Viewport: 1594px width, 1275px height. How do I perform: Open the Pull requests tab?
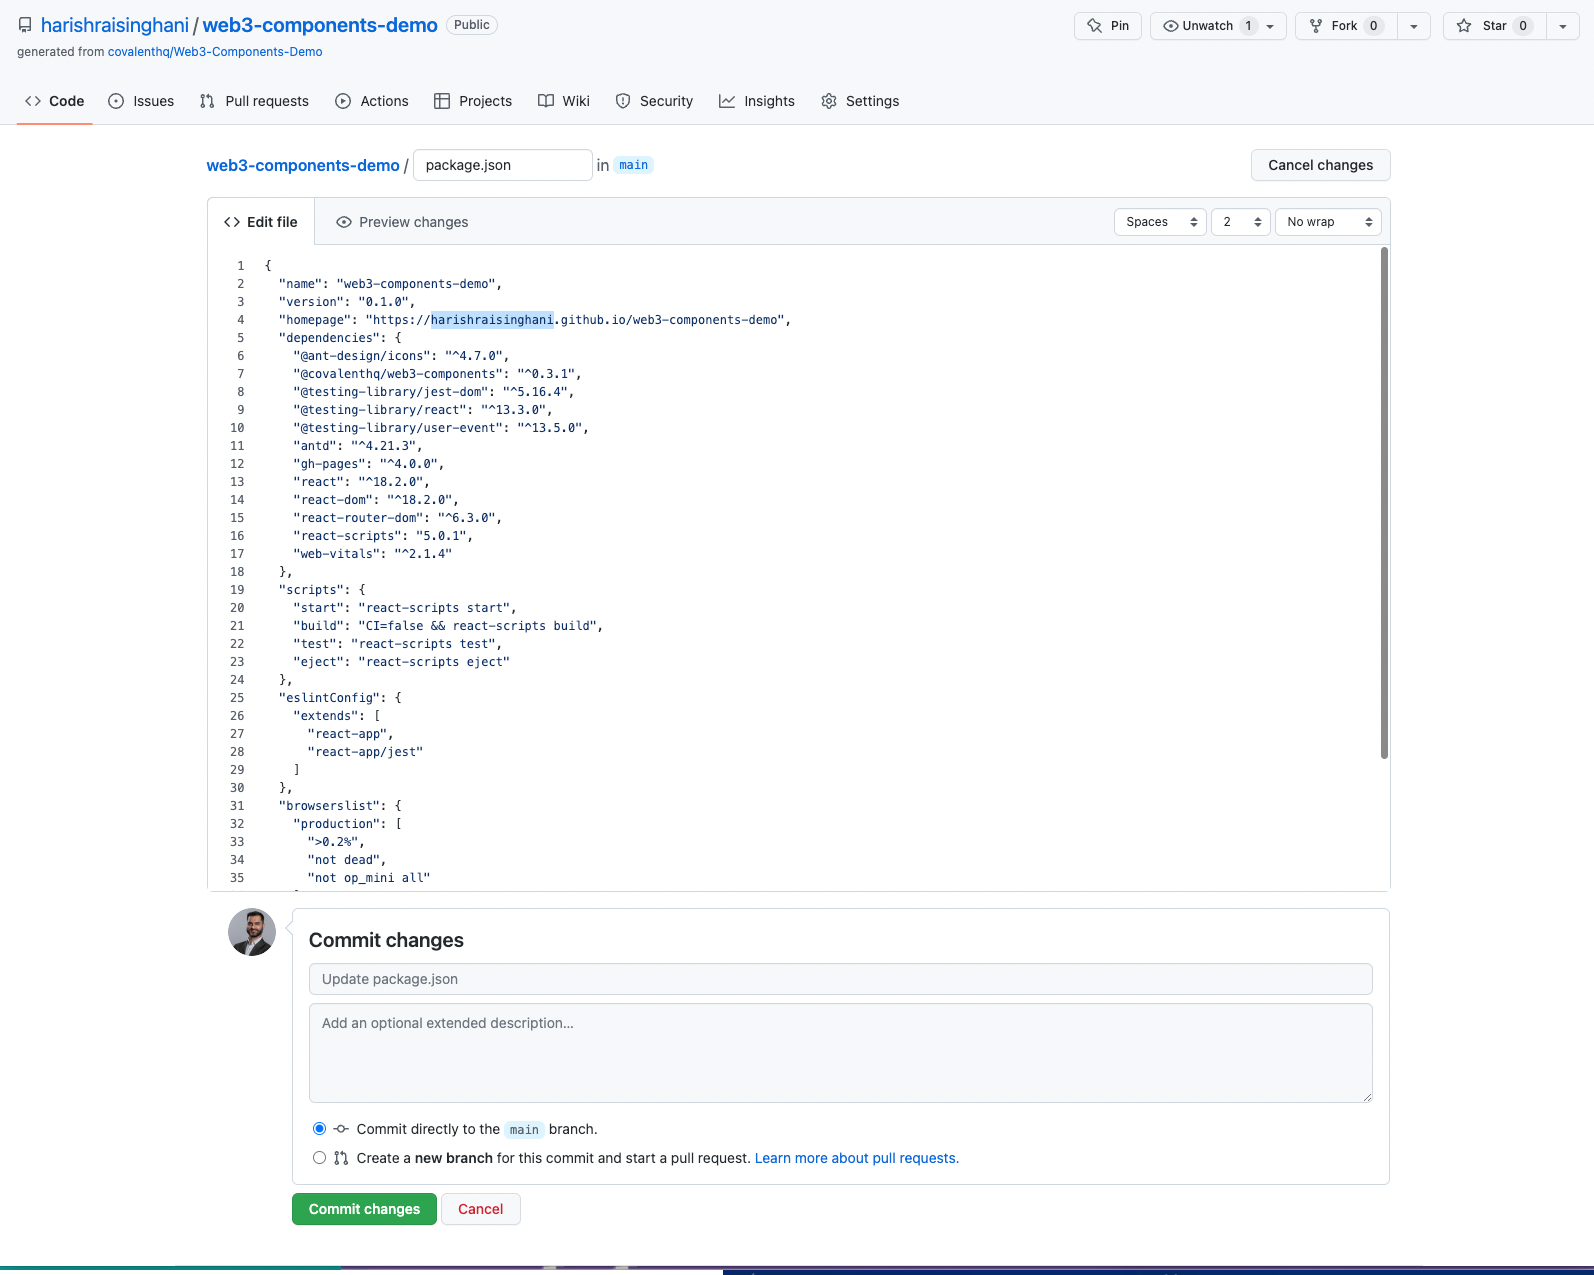pyautogui.click(x=254, y=101)
